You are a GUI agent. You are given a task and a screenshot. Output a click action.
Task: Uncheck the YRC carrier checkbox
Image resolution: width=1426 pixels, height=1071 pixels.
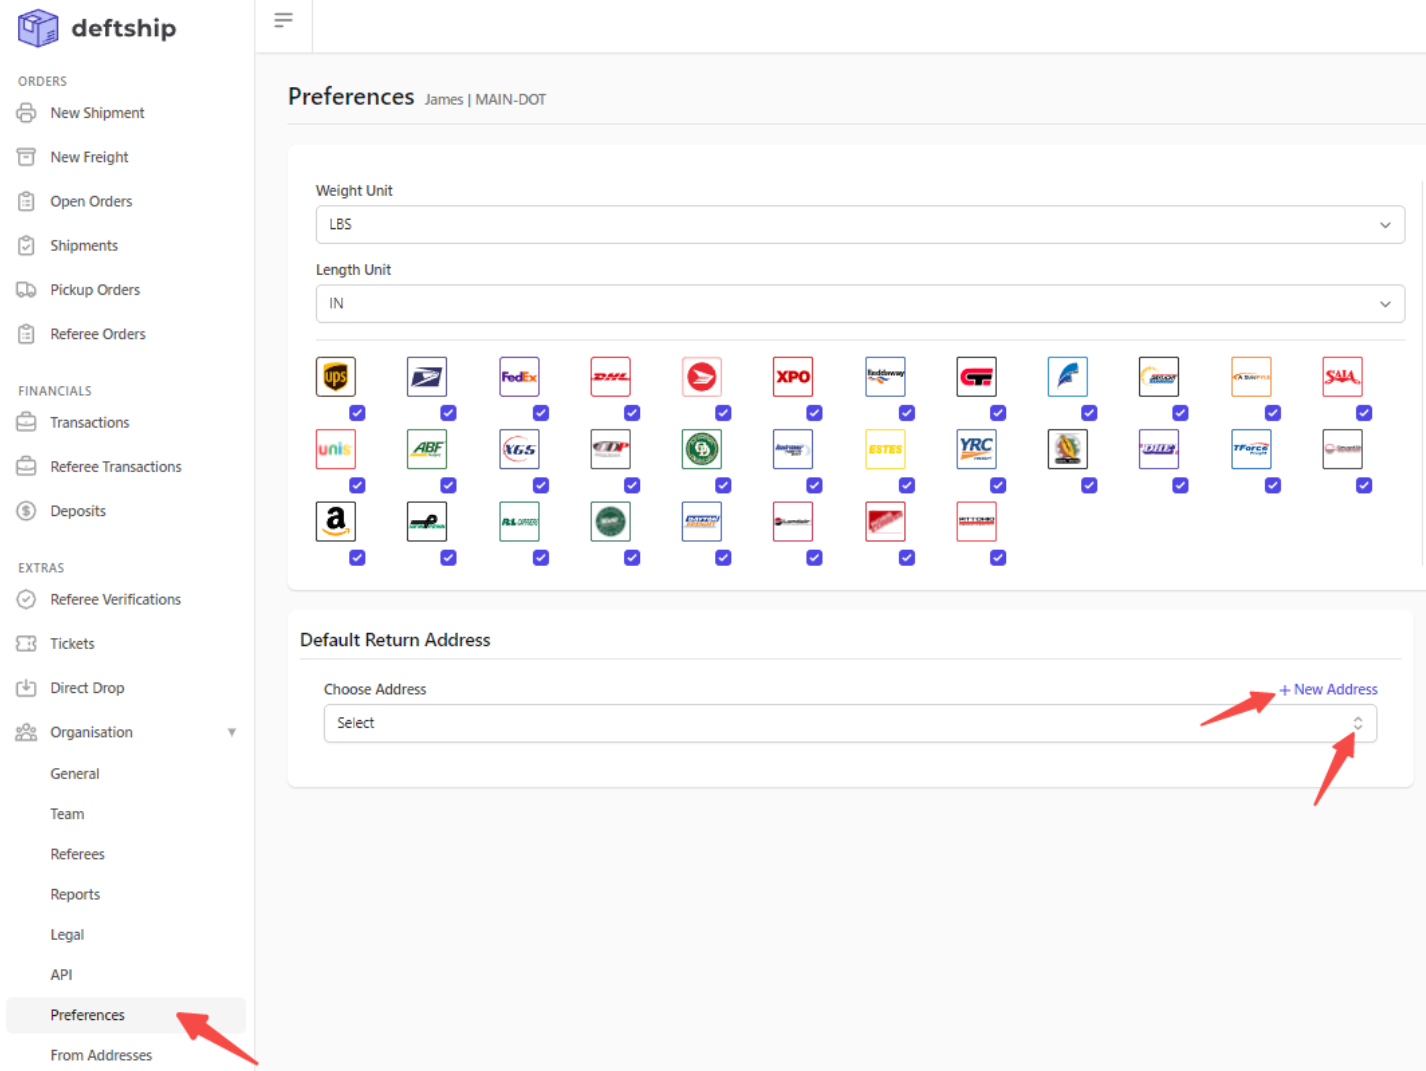coord(998,485)
